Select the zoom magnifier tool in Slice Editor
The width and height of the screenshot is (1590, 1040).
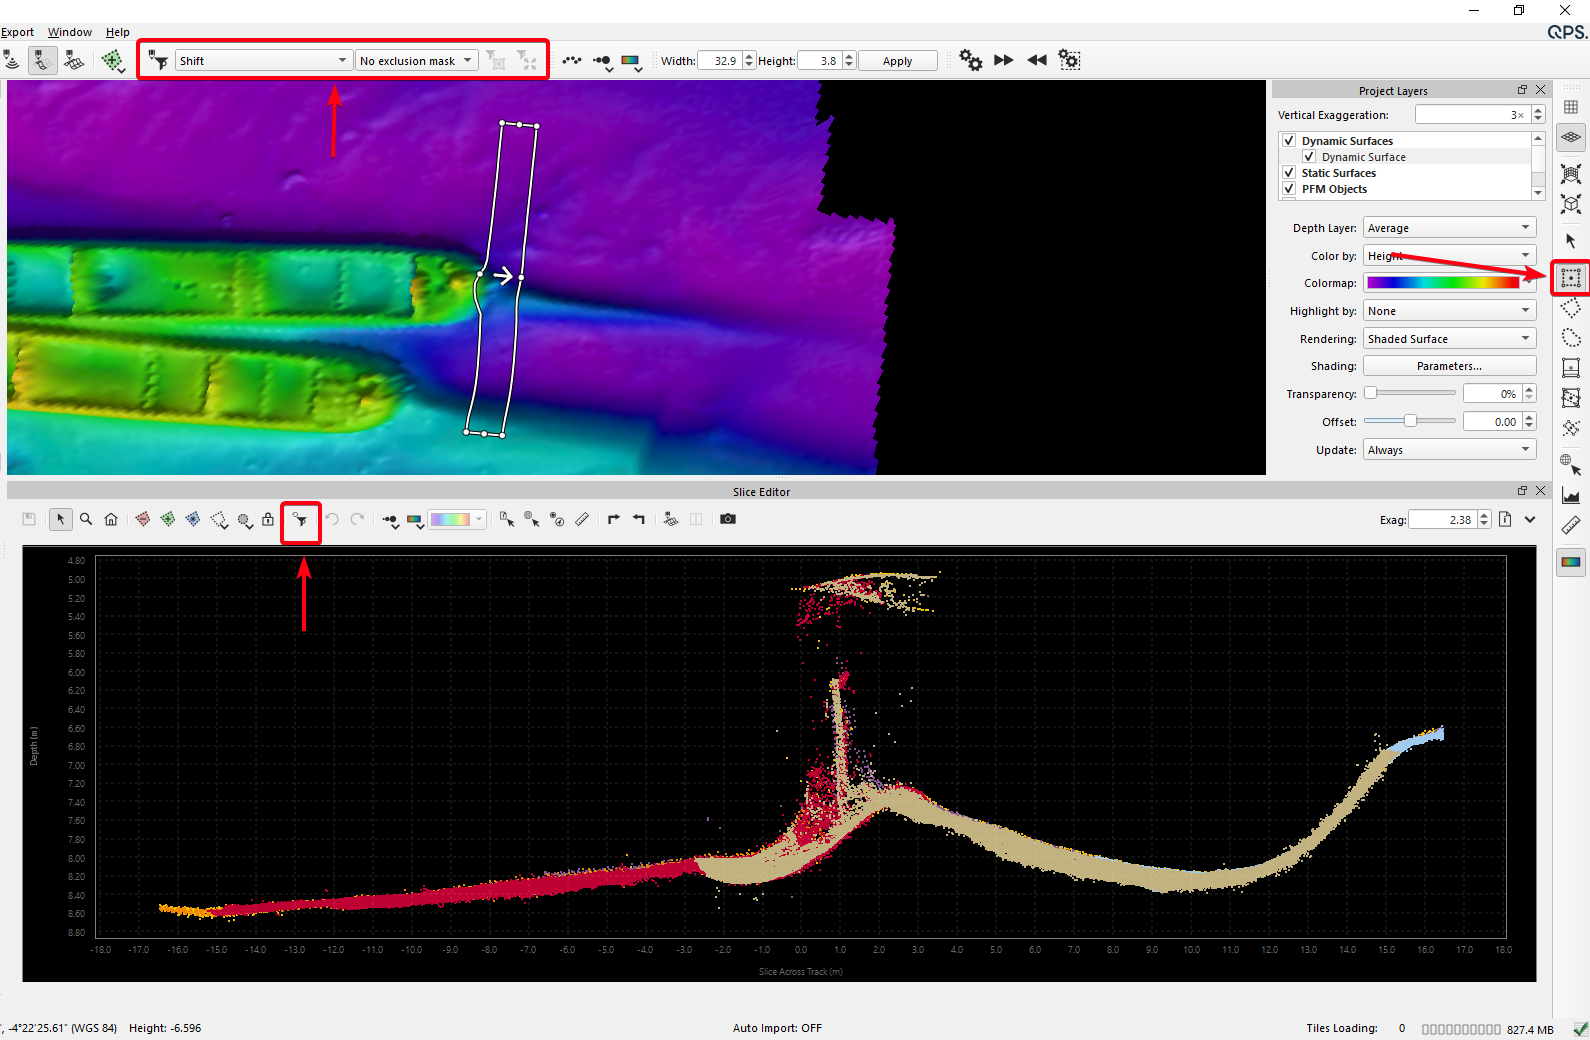pyautogui.click(x=86, y=519)
